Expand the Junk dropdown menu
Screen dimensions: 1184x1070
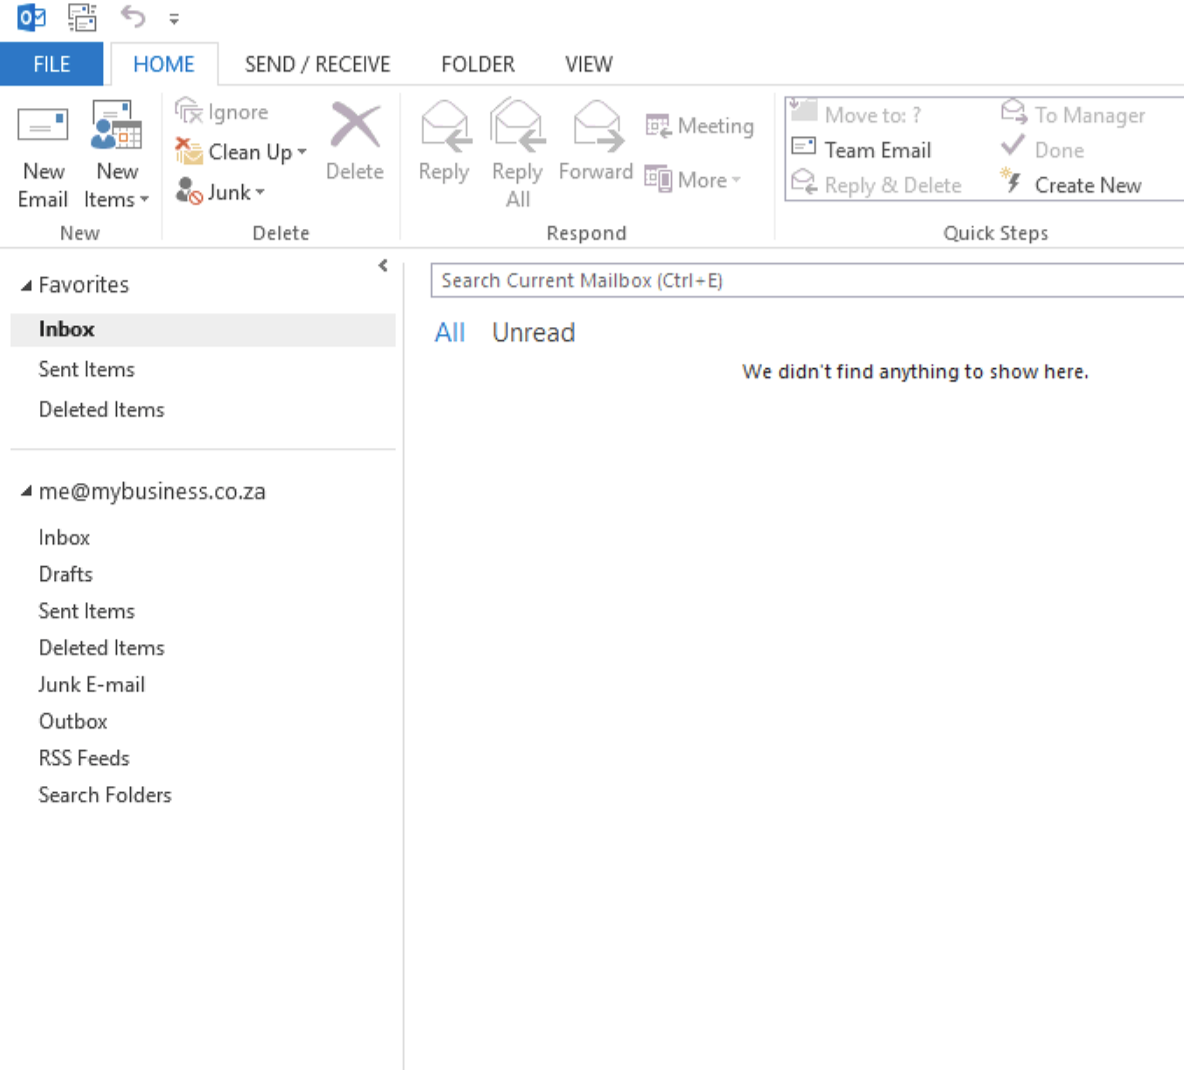(x=260, y=192)
